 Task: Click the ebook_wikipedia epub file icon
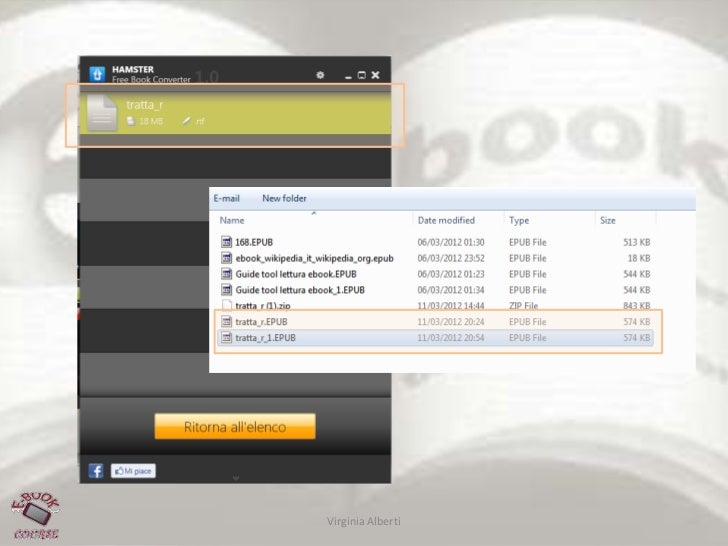point(226,258)
